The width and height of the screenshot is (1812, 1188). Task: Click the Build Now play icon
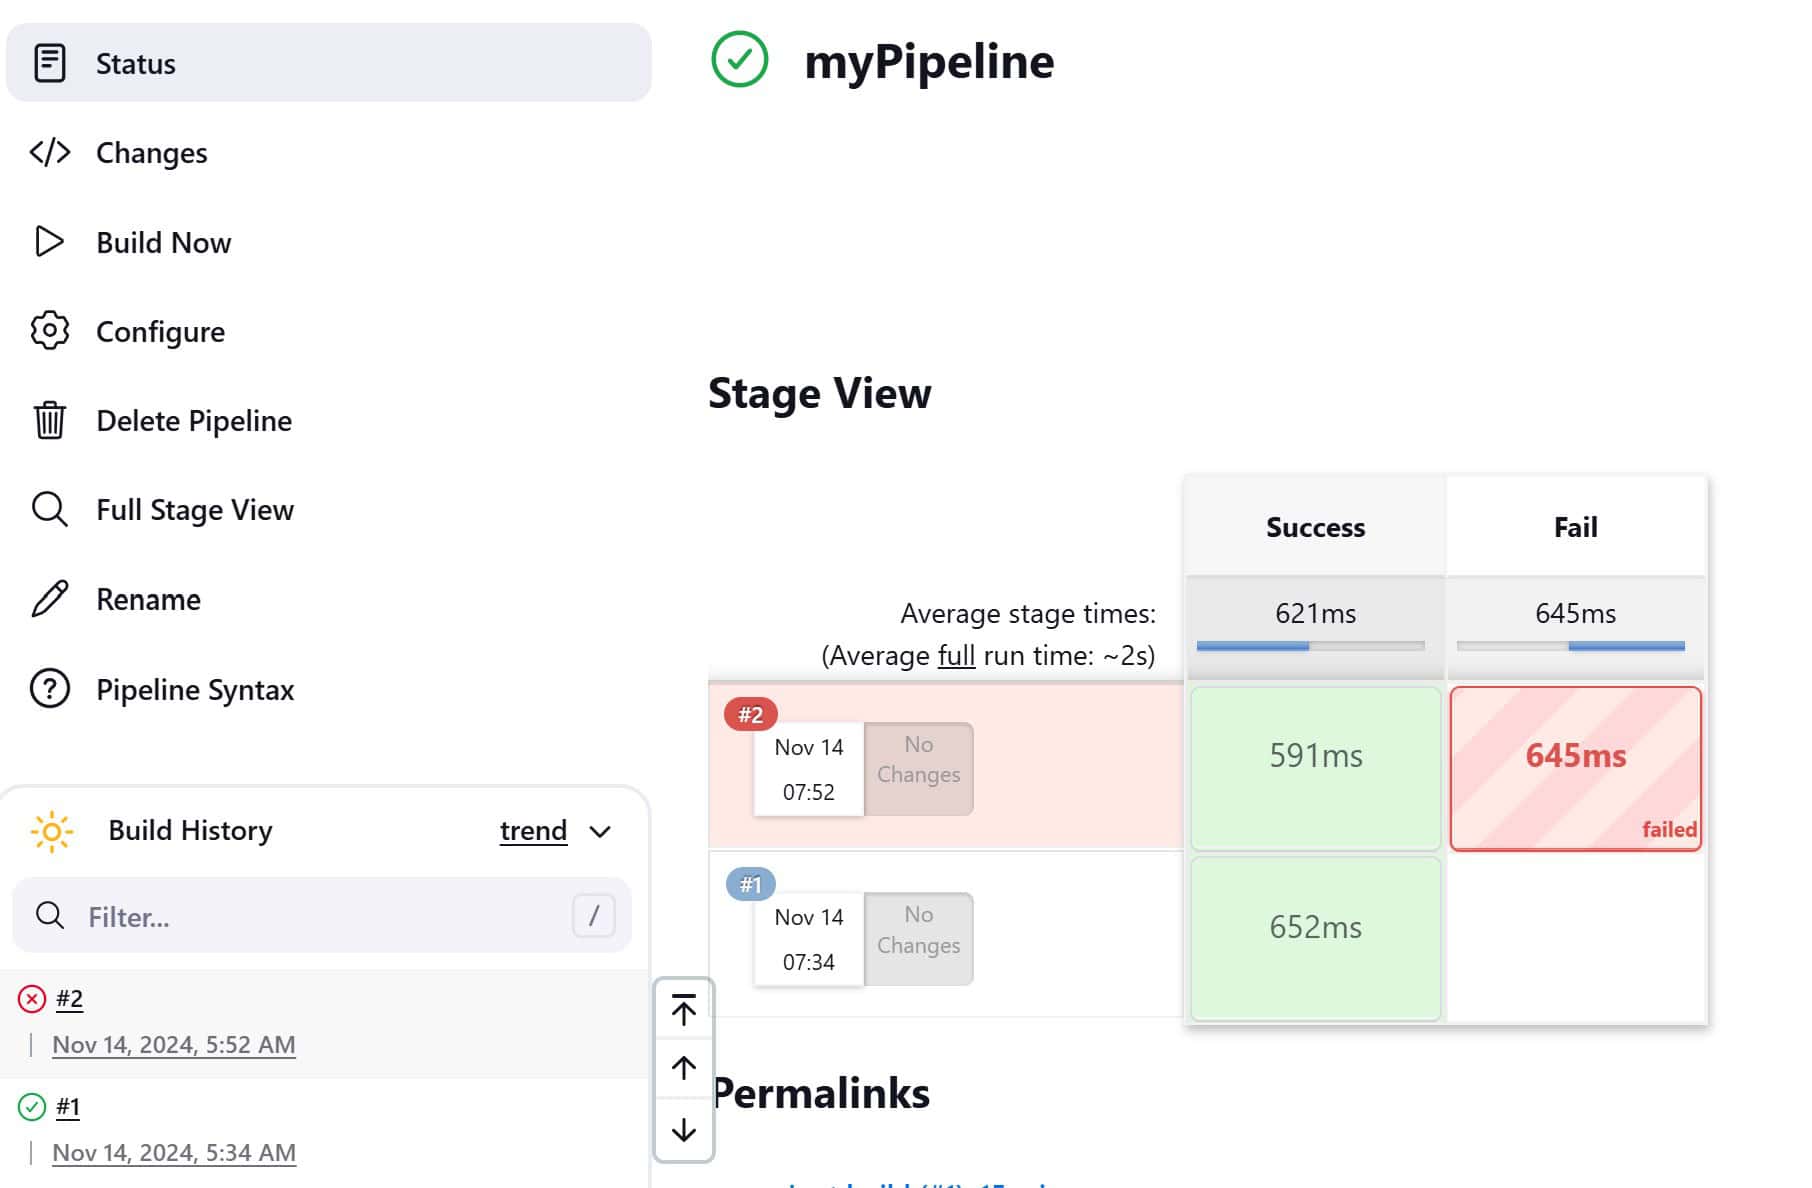pos(50,241)
